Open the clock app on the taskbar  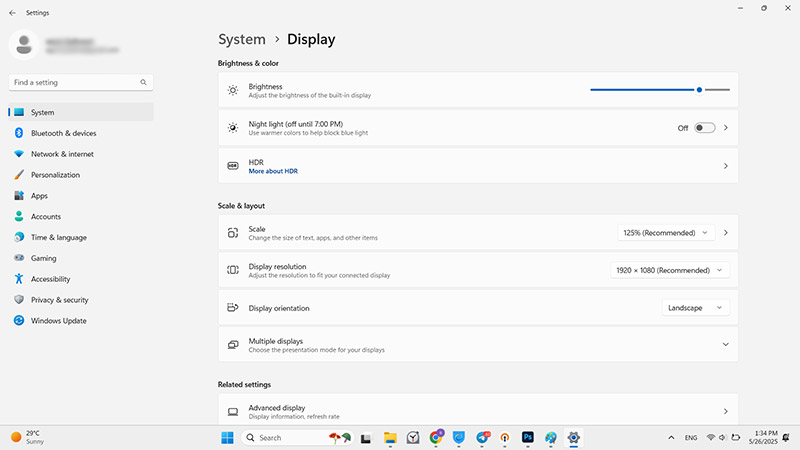click(413, 438)
